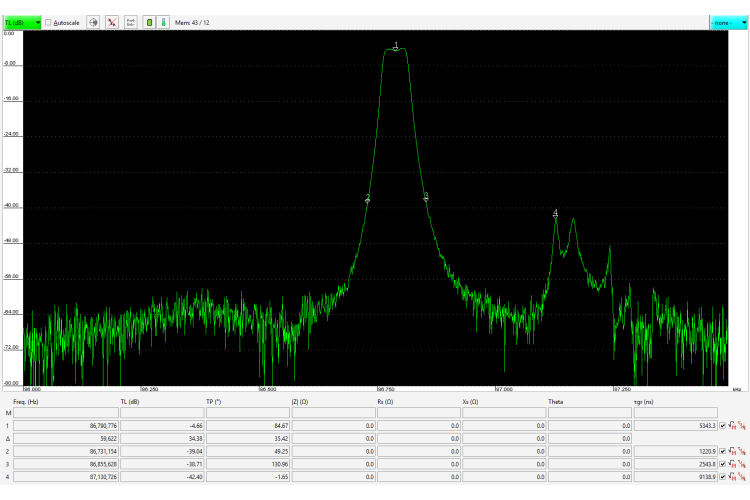Click the empty M row Freq. field

tap(66, 413)
